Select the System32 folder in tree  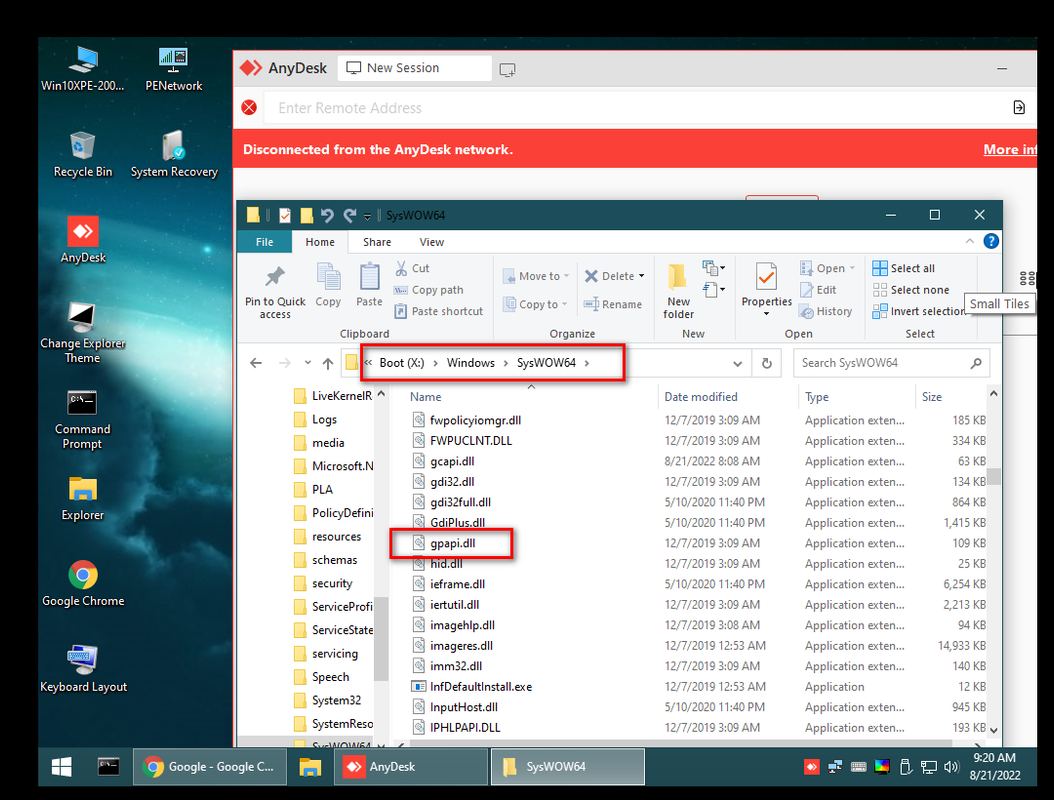click(328, 701)
